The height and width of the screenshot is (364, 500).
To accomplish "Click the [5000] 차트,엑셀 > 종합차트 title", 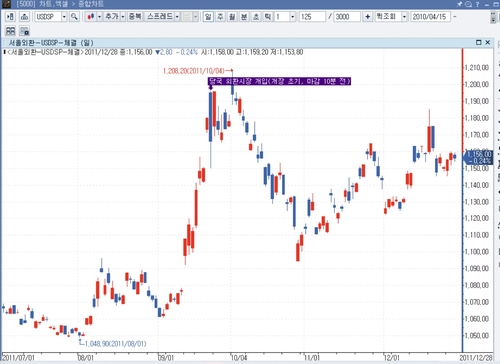I will (x=60, y=4).
